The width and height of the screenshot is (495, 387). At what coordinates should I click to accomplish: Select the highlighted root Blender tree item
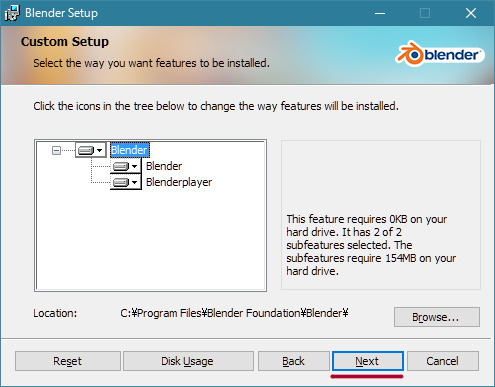[x=130, y=150]
